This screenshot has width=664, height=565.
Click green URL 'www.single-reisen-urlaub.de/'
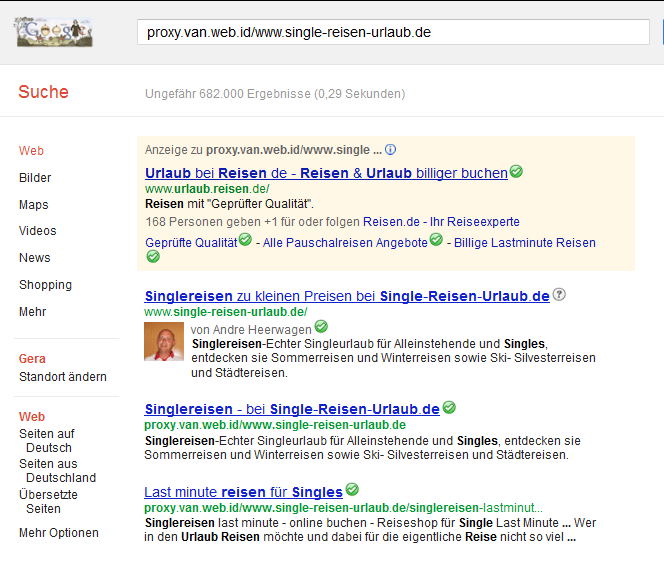(x=226, y=312)
